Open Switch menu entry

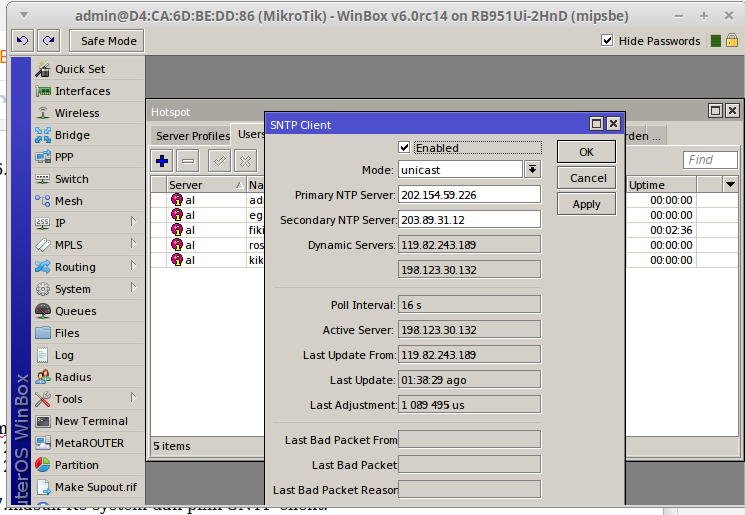pos(89,179)
